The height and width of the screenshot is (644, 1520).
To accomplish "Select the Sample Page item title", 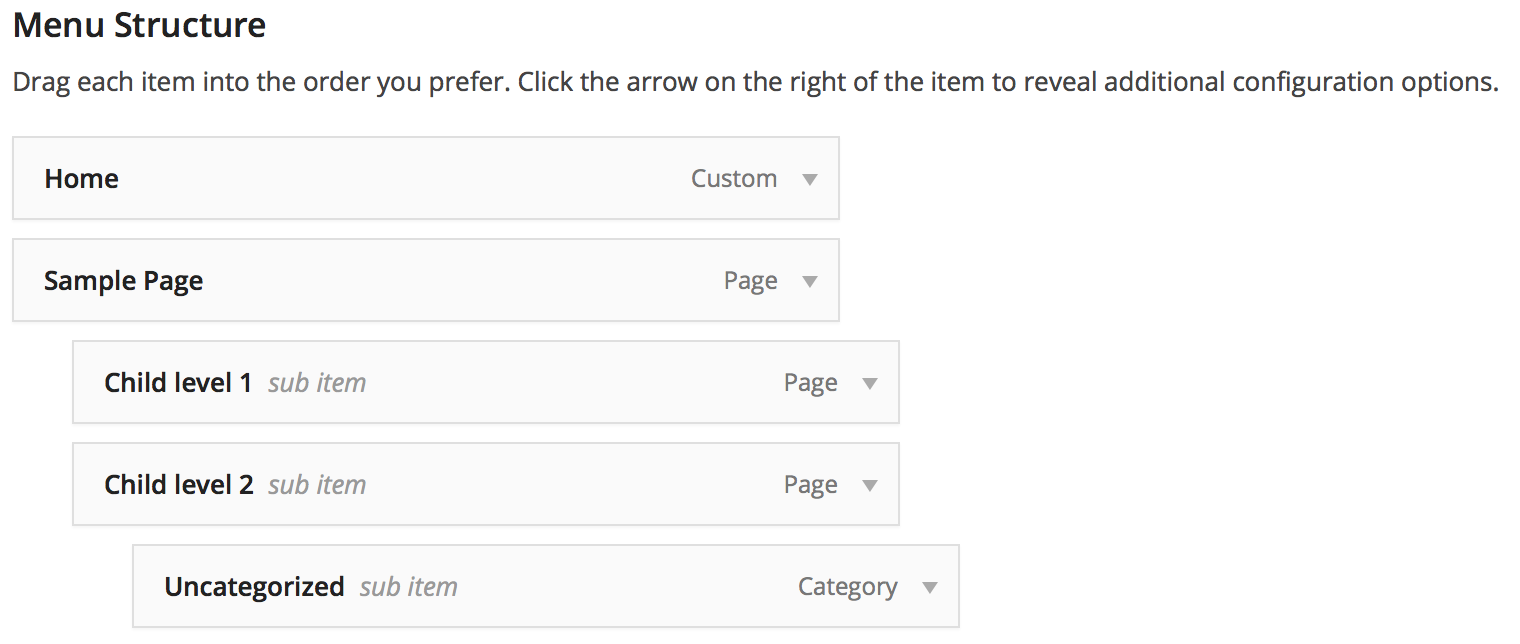I will (x=124, y=281).
